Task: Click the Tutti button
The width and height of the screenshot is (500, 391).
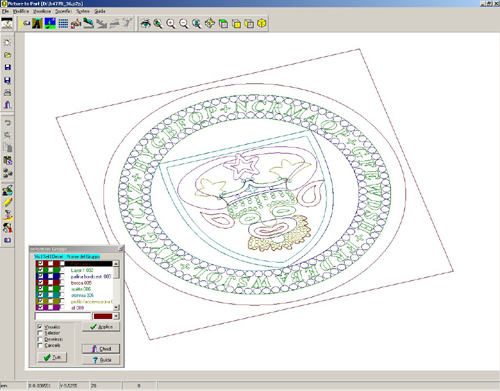Action: pyautogui.click(x=52, y=357)
